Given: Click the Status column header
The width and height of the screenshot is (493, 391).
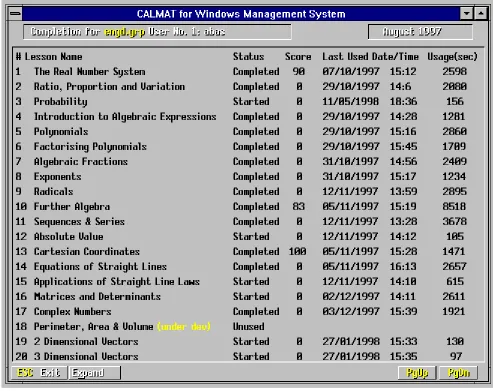Looking at the screenshot, I should tap(248, 57).
